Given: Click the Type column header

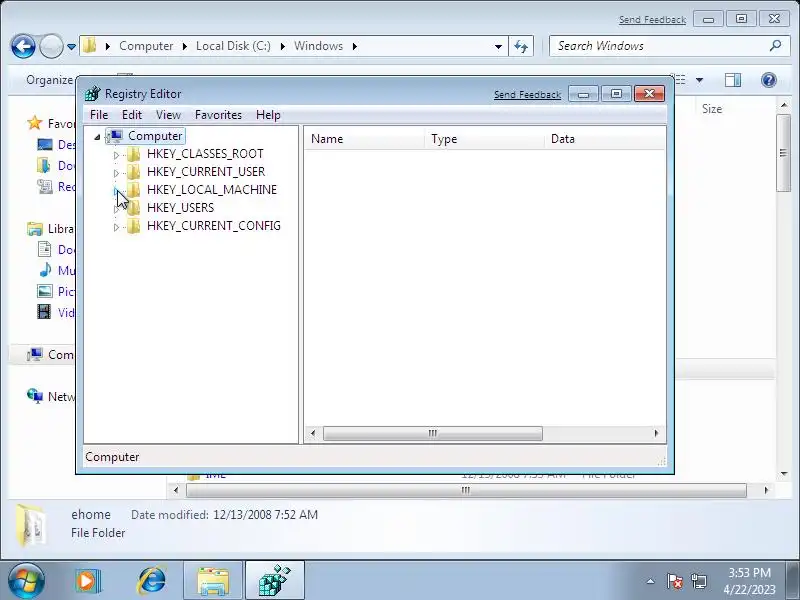Looking at the screenshot, I should tap(484, 139).
